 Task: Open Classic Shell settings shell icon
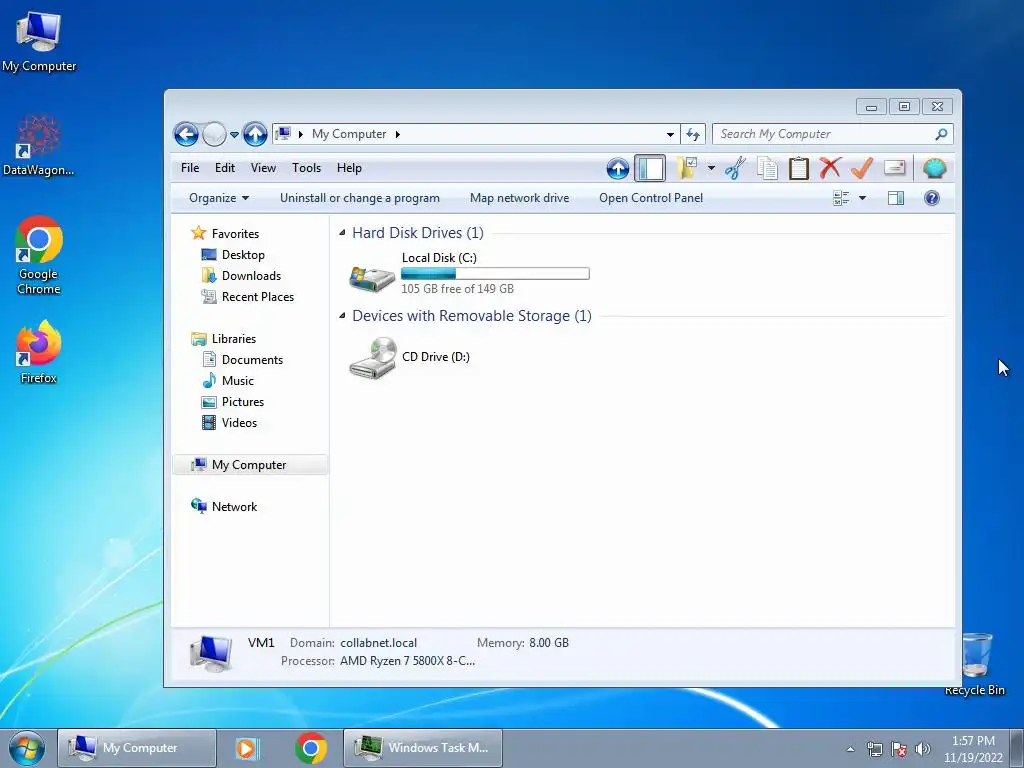point(935,168)
